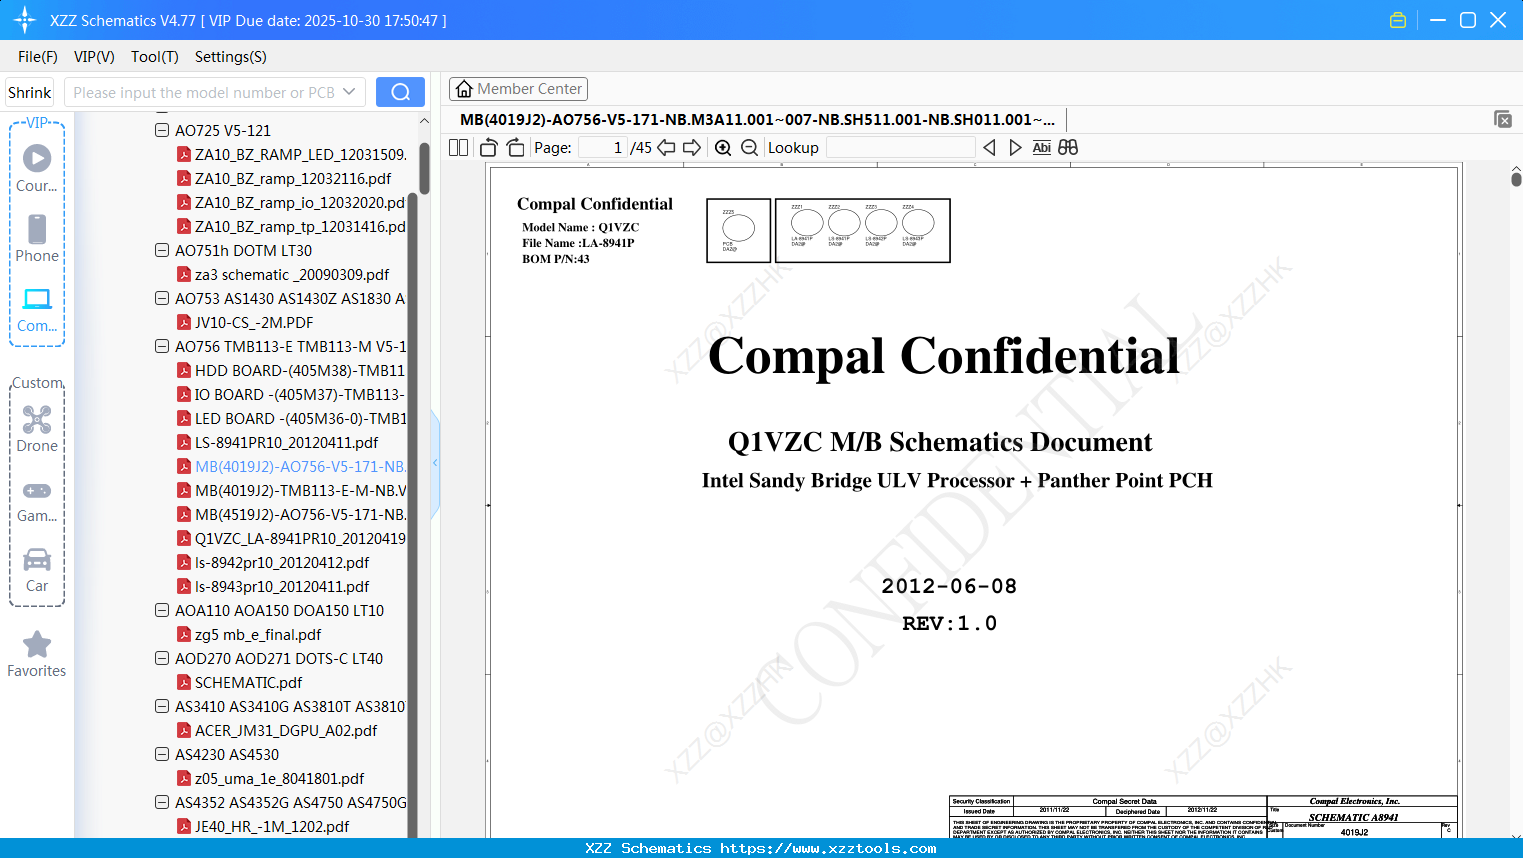Open the Member Center
1523x858 pixels.
pyautogui.click(x=518, y=89)
